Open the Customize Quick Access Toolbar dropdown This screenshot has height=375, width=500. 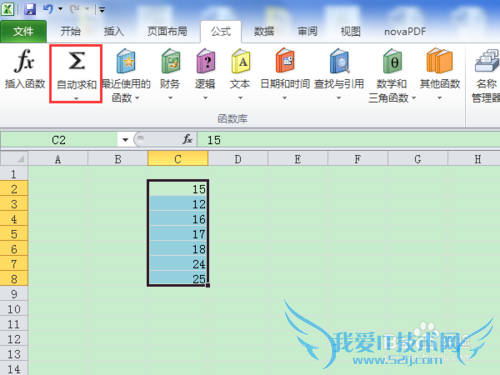[102, 10]
